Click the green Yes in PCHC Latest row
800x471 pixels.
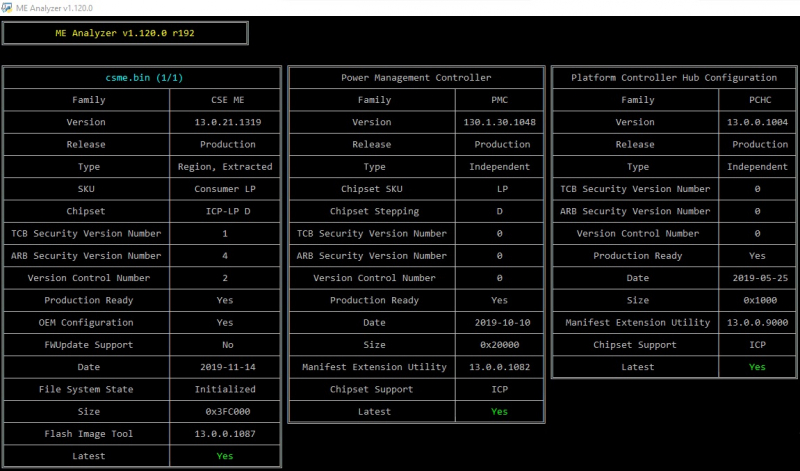[x=757, y=367]
